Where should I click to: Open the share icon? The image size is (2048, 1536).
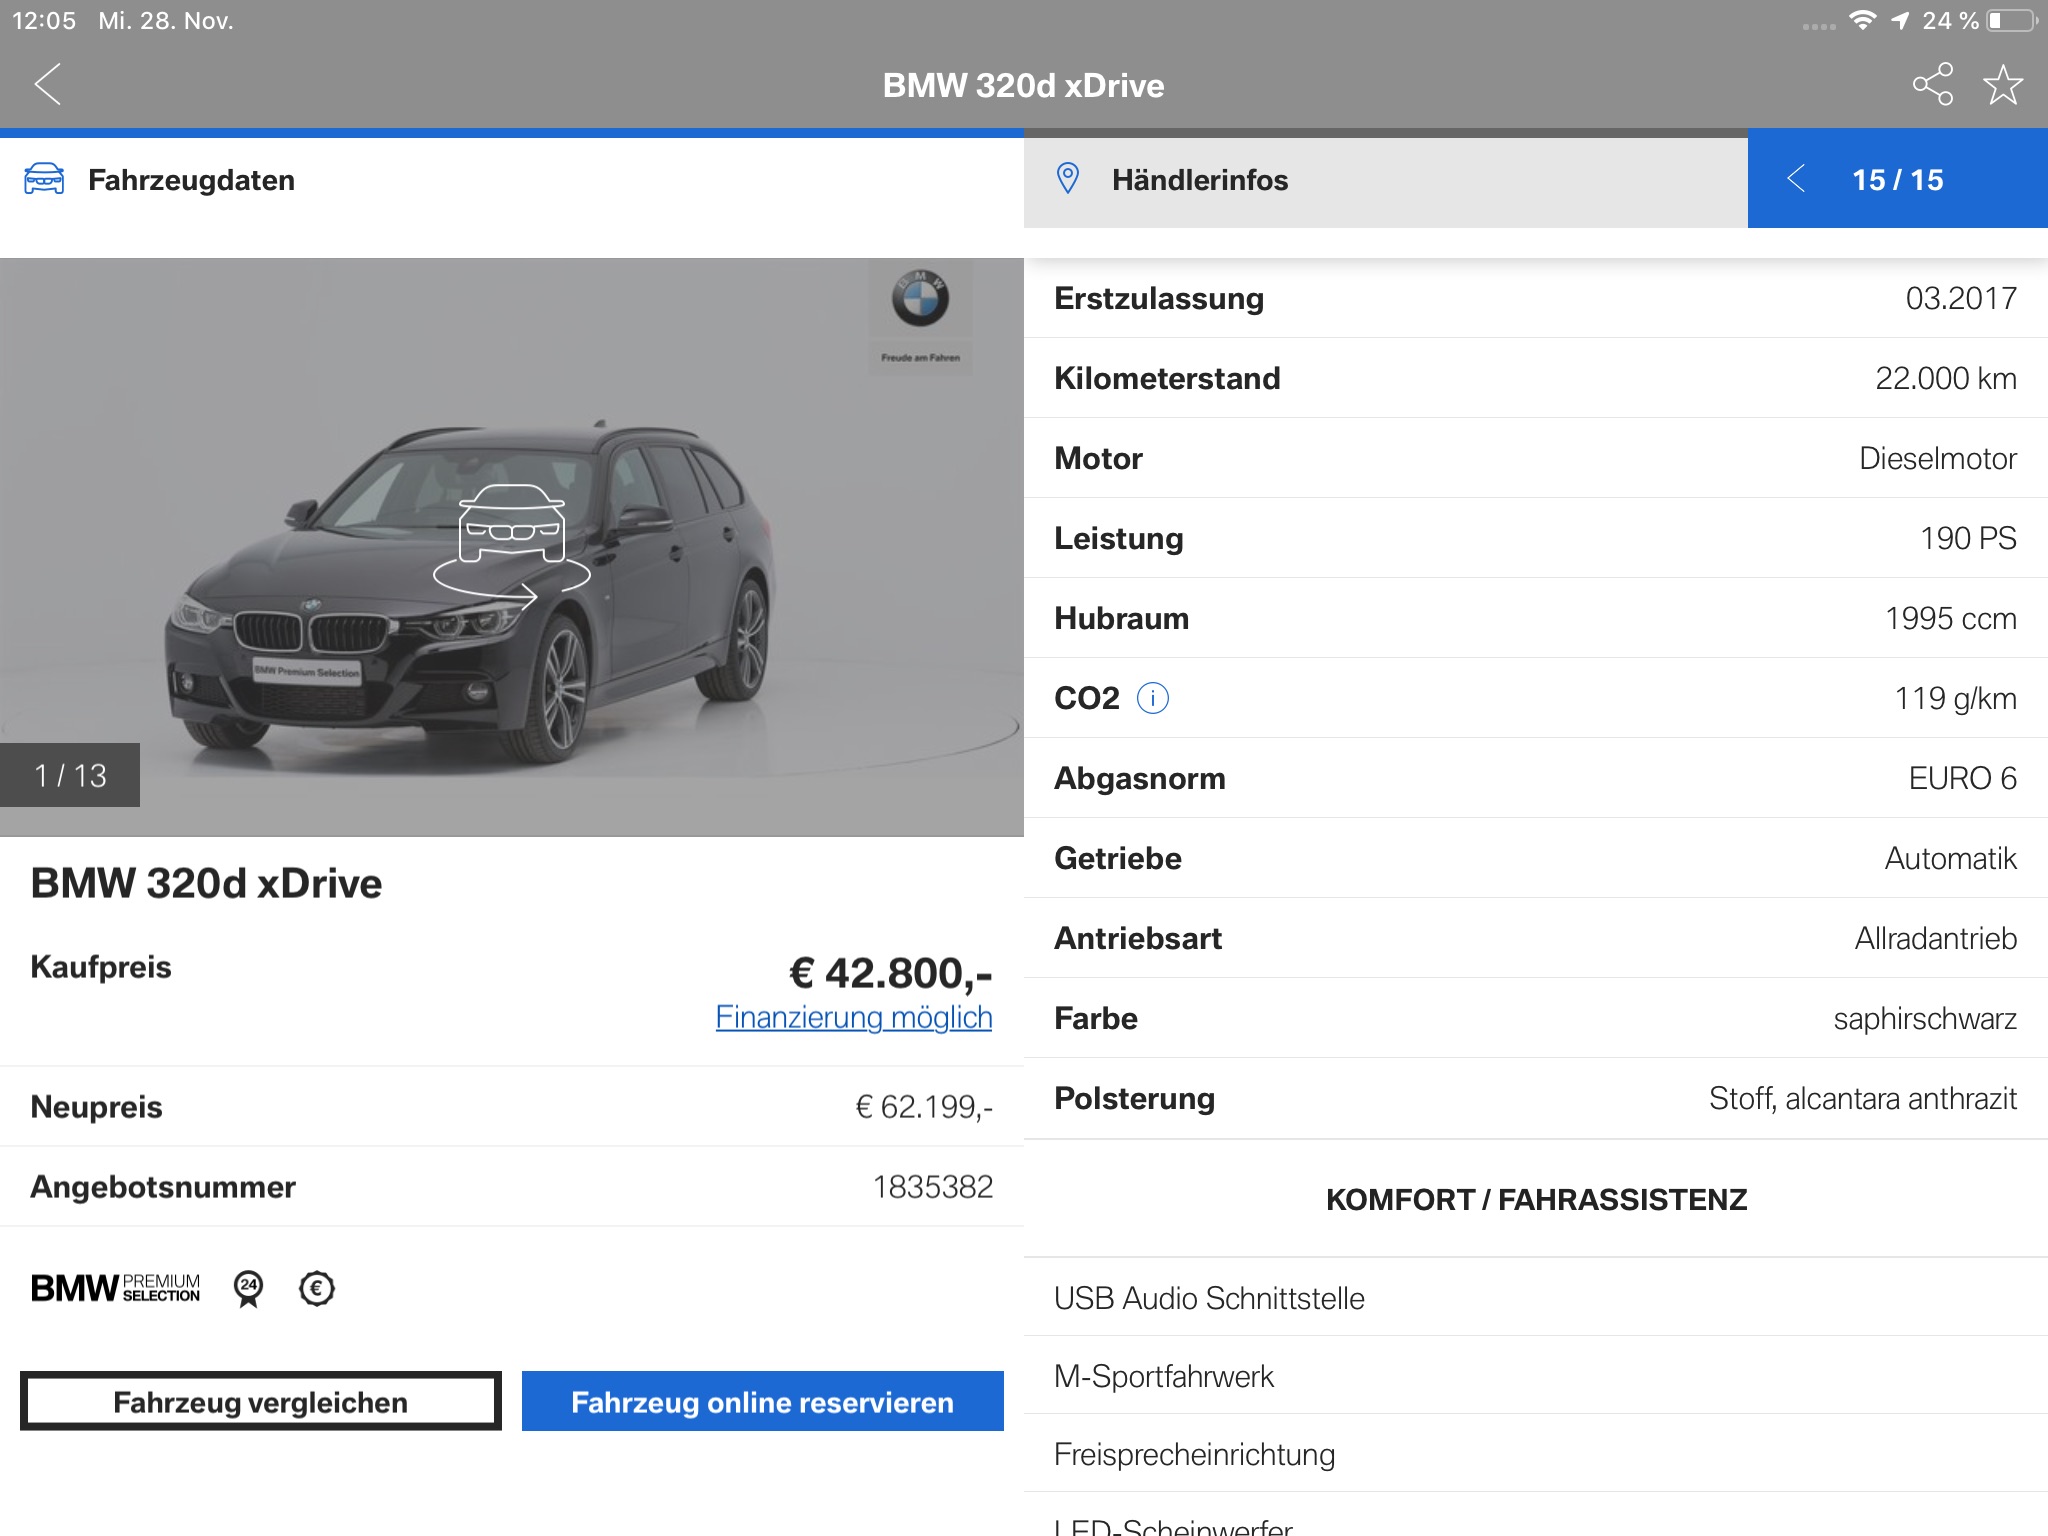[x=1932, y=84]
